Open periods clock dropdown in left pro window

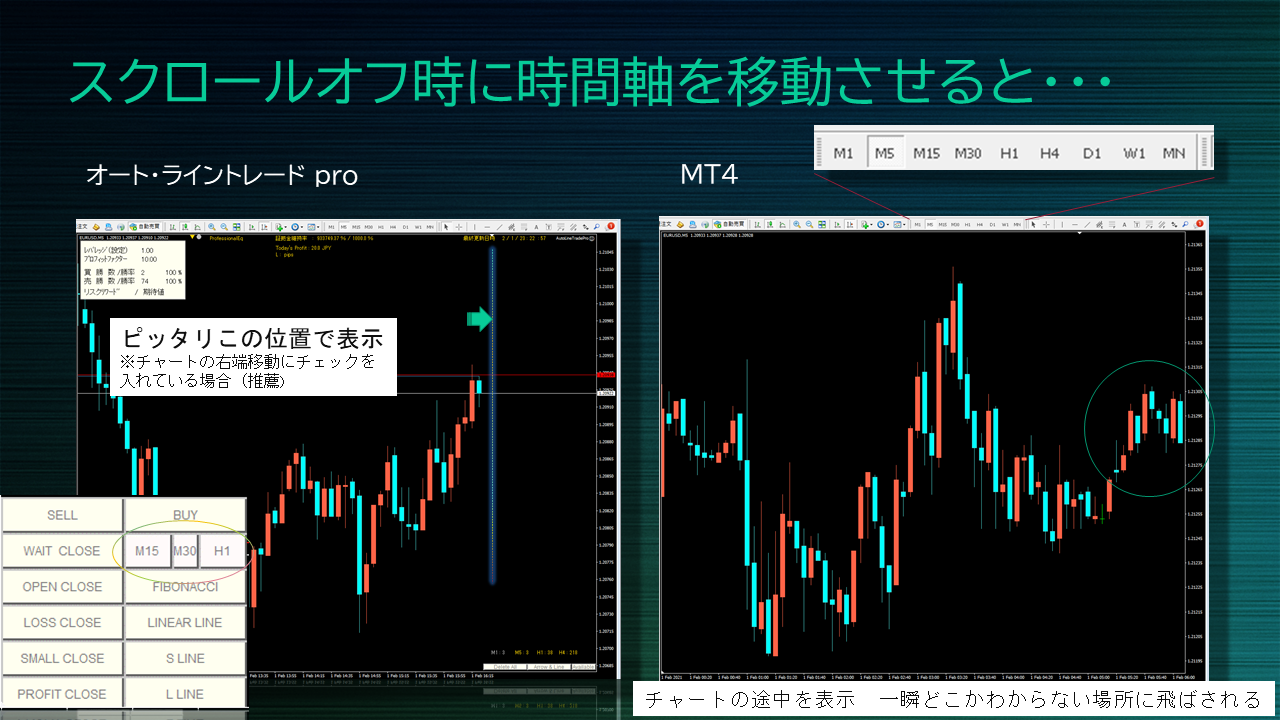[x=298, y=227]
